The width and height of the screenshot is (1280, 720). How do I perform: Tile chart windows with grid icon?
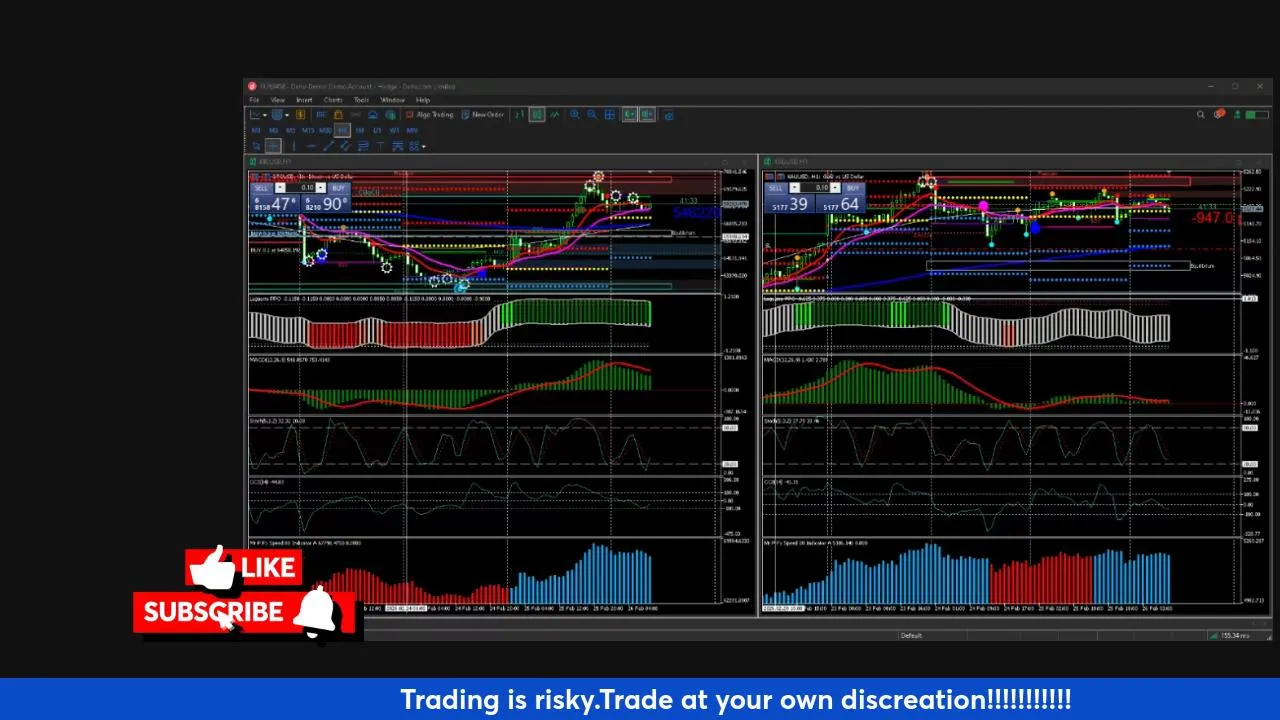tap(609, 115)
